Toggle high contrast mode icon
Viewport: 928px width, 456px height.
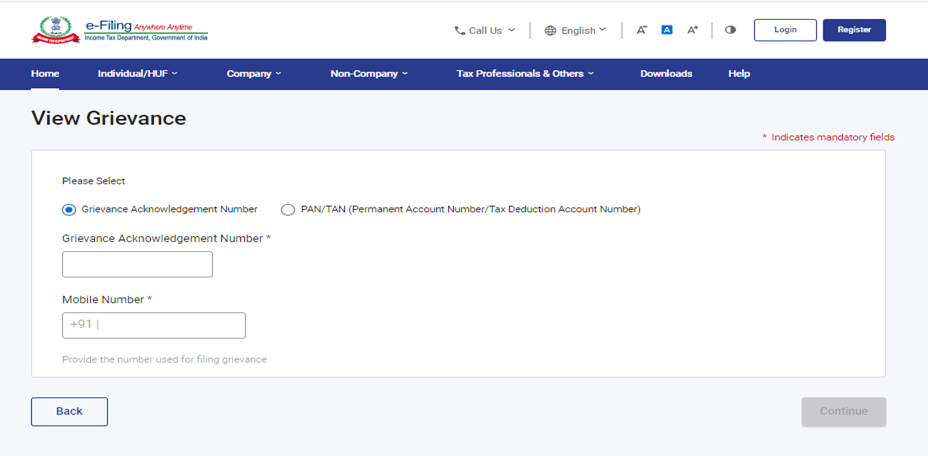click(730, 30)
